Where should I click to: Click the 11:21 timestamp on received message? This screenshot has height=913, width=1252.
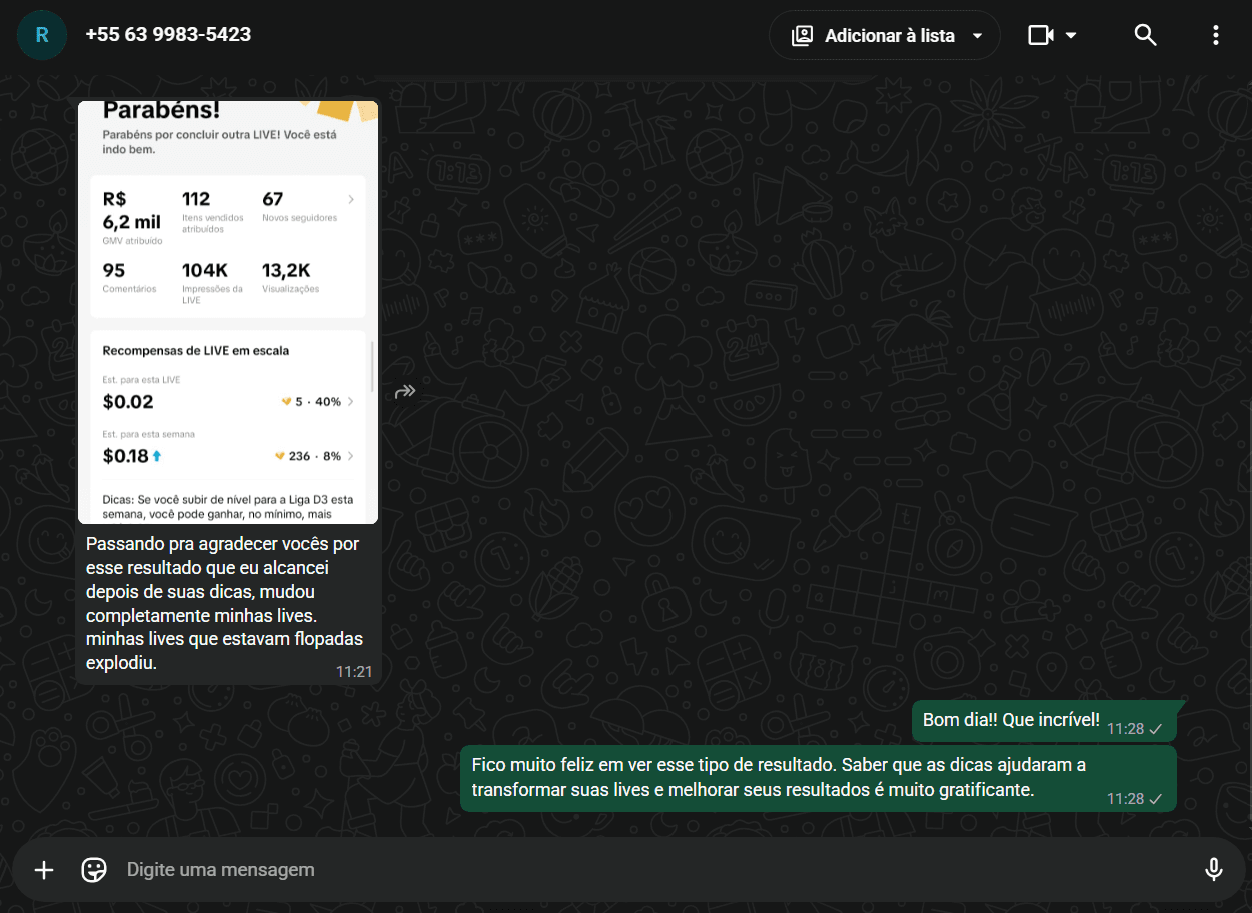[354, 672]
